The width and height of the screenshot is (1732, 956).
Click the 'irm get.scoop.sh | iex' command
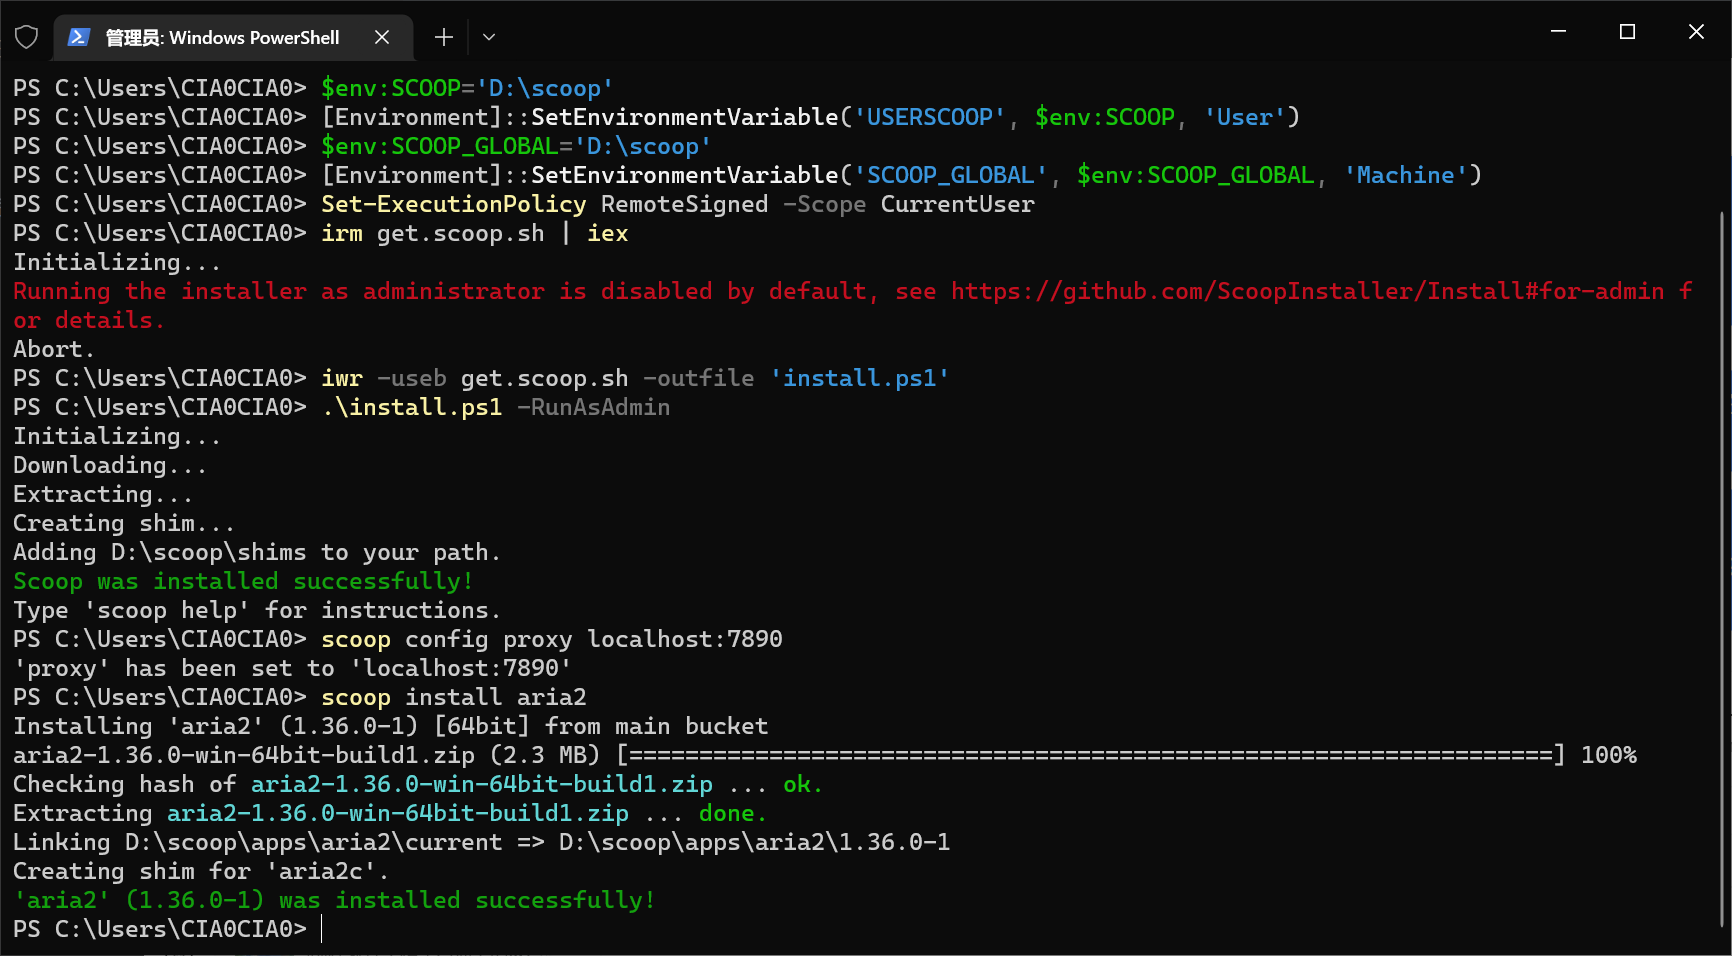pos(475,233)
